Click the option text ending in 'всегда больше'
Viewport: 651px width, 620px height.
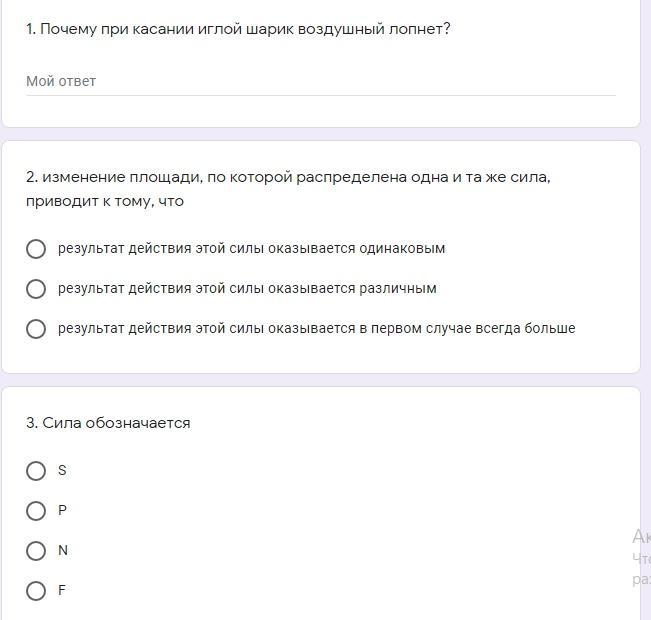coord(316,328)
